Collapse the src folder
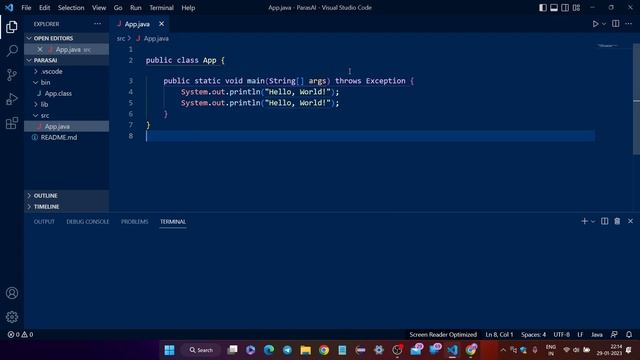This screenshot has width=640, height=360. 67,116
